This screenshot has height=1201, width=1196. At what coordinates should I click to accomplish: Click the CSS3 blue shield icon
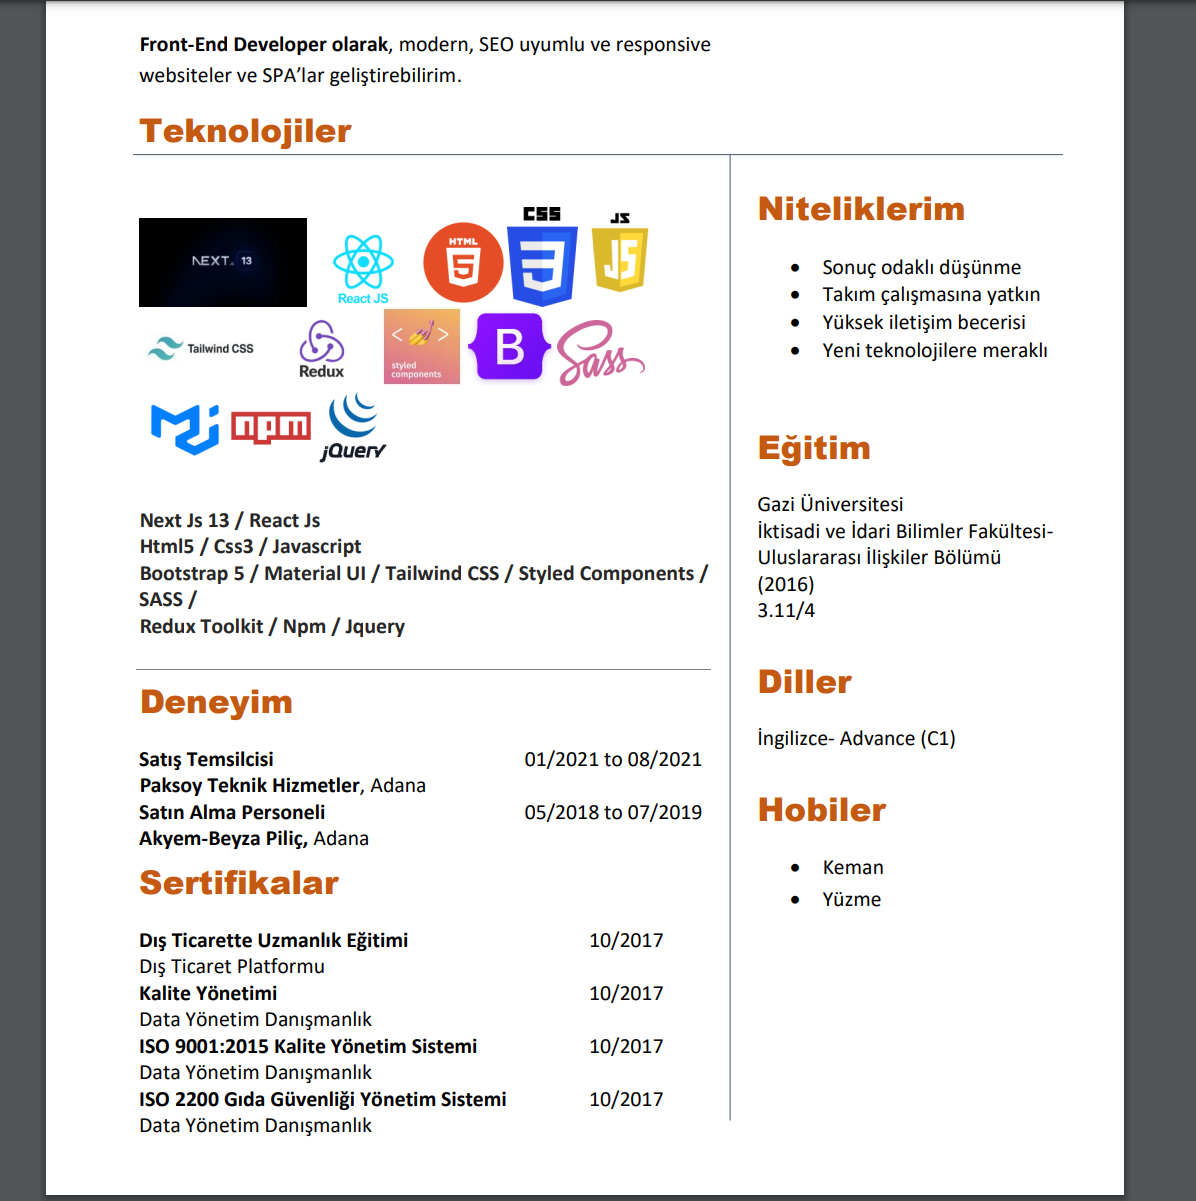click(542, 258)
